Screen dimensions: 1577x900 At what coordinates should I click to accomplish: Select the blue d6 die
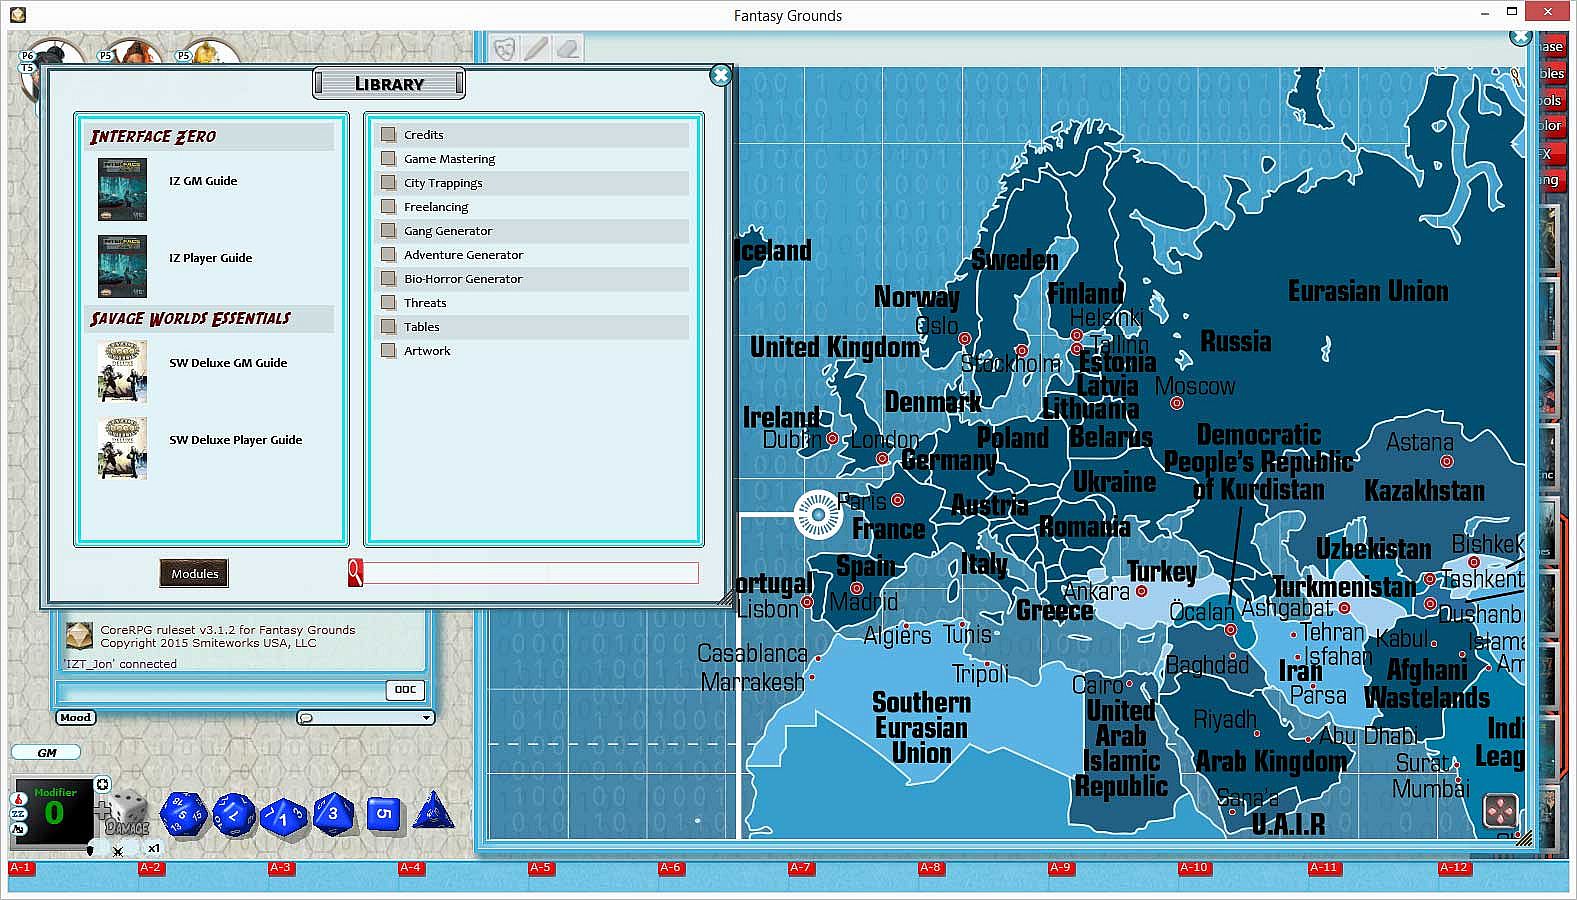click(383, 814)
